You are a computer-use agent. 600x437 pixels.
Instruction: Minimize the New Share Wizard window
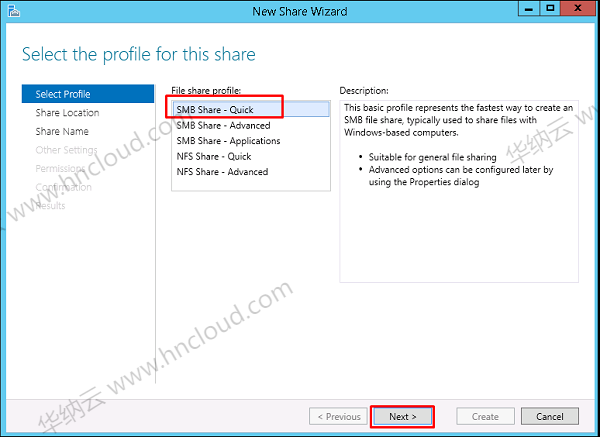tap(529, 8)
